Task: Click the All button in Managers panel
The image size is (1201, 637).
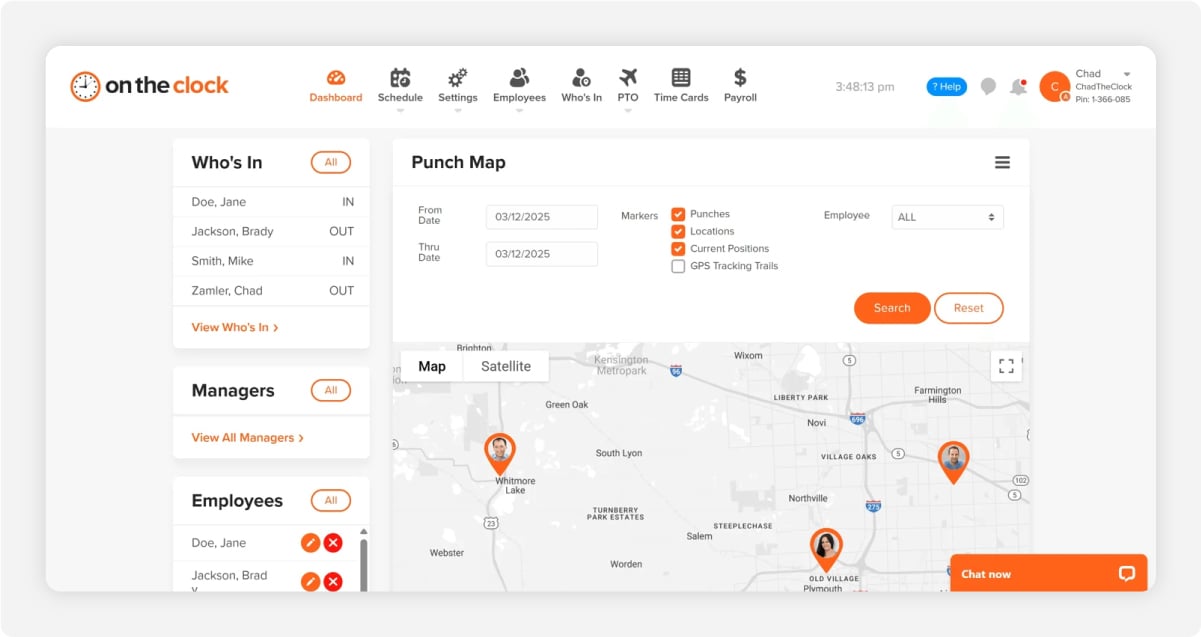Action: pyautogui.click(x=331, y=390)
